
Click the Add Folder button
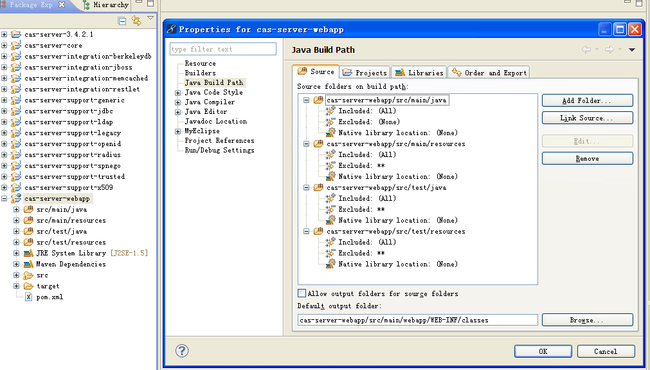(x=587, y=100)
